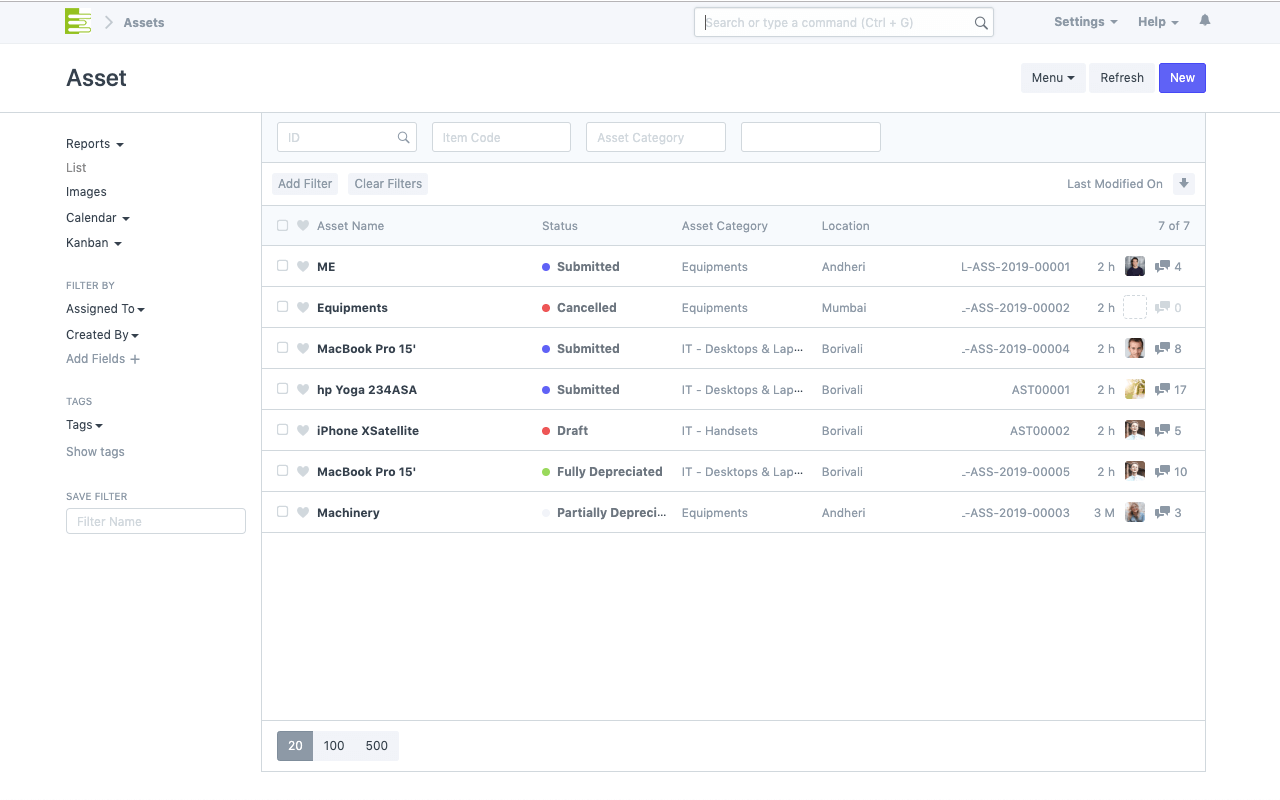The width and height of the screenshot is (1280, 800).
Task: Open the Menu dropdown button
Action: (x=1052, y=78)
